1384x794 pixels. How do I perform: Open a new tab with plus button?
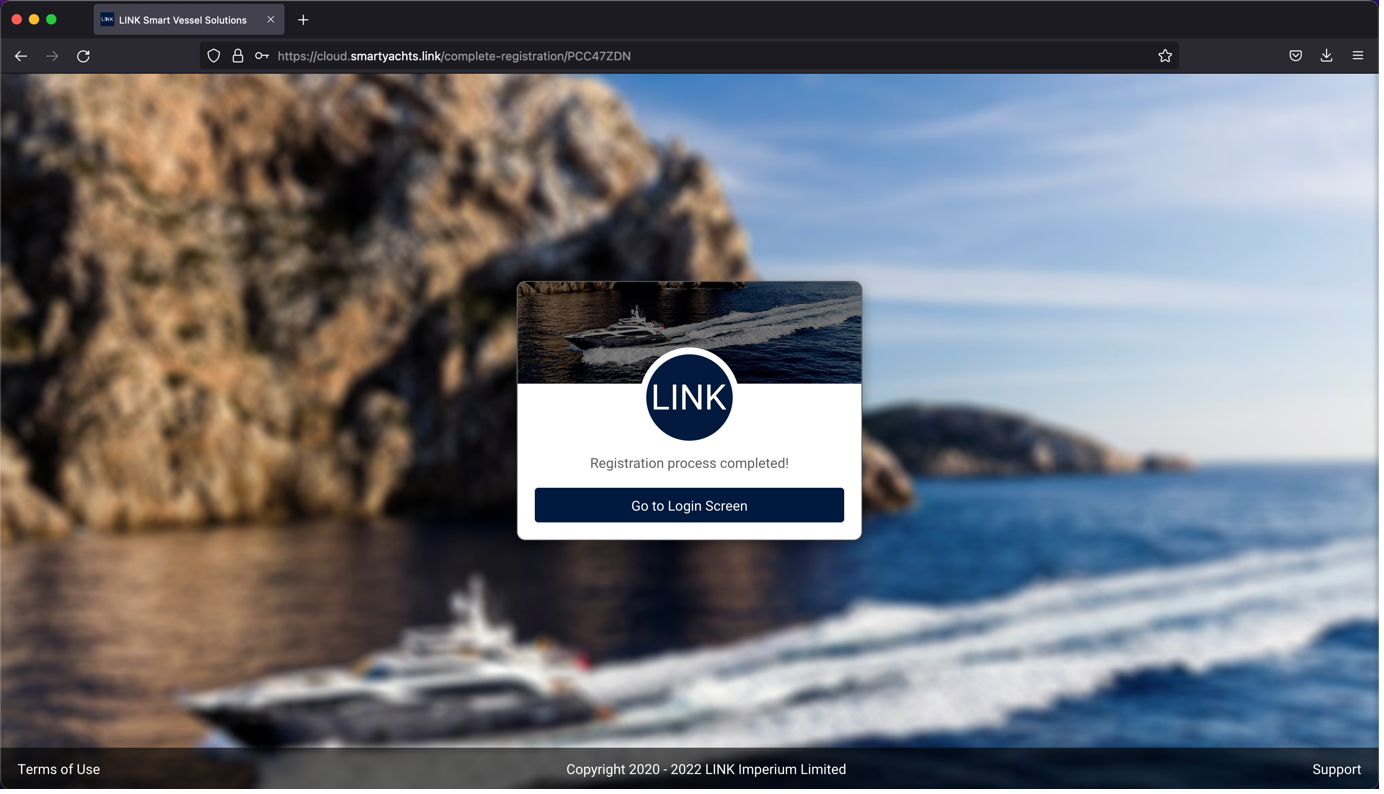pos(304,20)
